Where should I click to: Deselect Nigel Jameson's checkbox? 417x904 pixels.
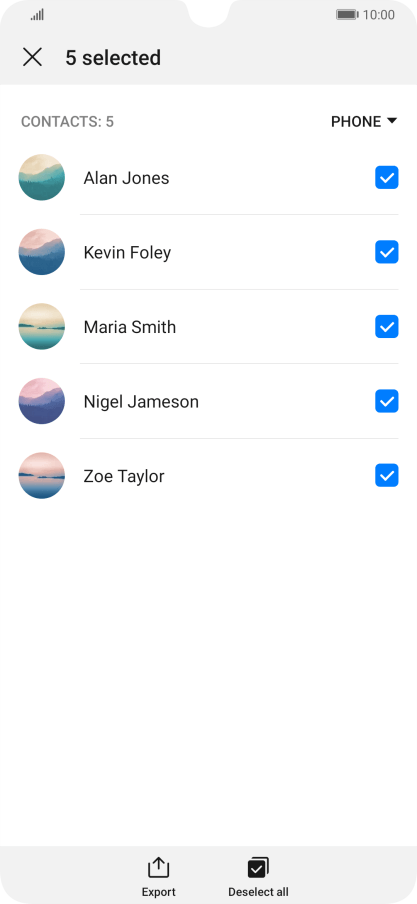point(387,401)
